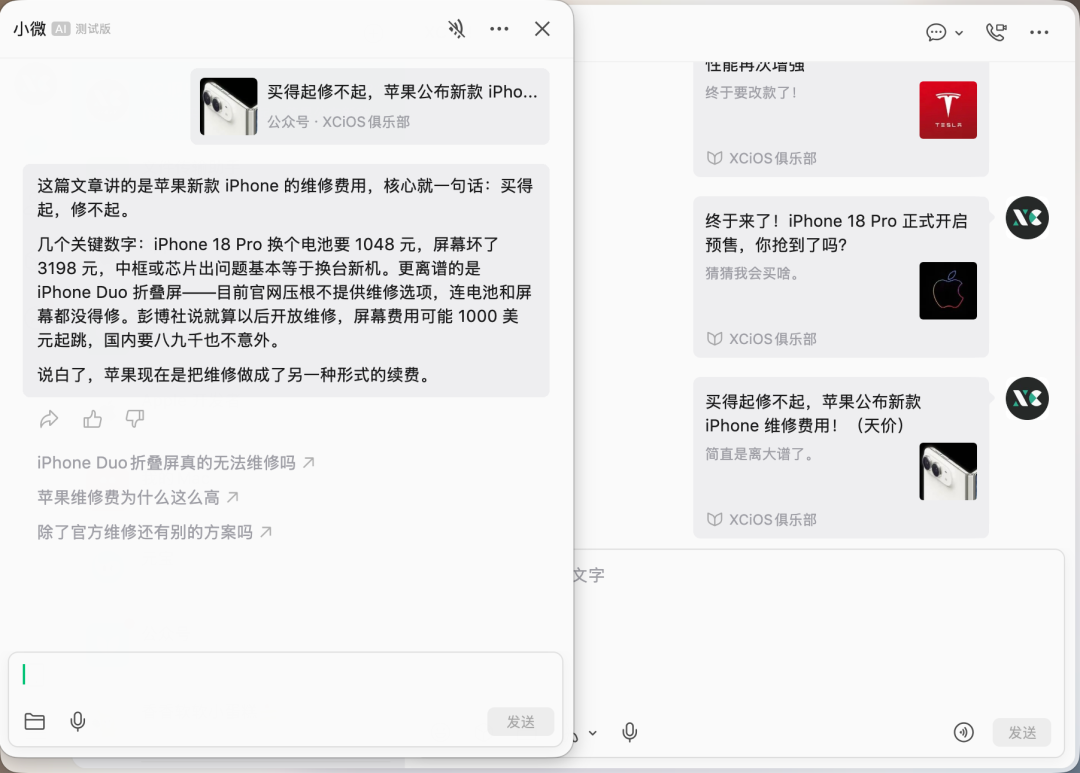Click the text '终于要改款了!'
Screen dimensions: 1080x773
[x=751, y=92]
